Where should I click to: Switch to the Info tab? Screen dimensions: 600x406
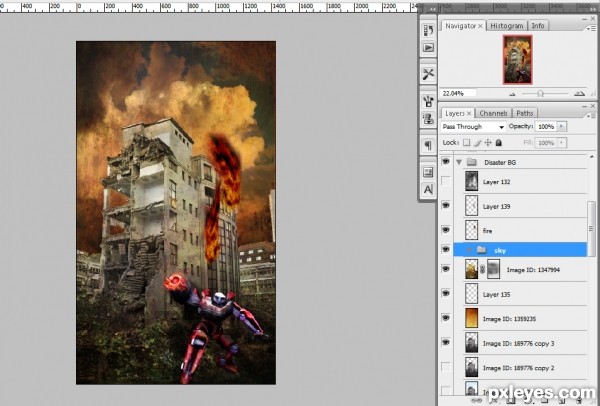point(538,26)
